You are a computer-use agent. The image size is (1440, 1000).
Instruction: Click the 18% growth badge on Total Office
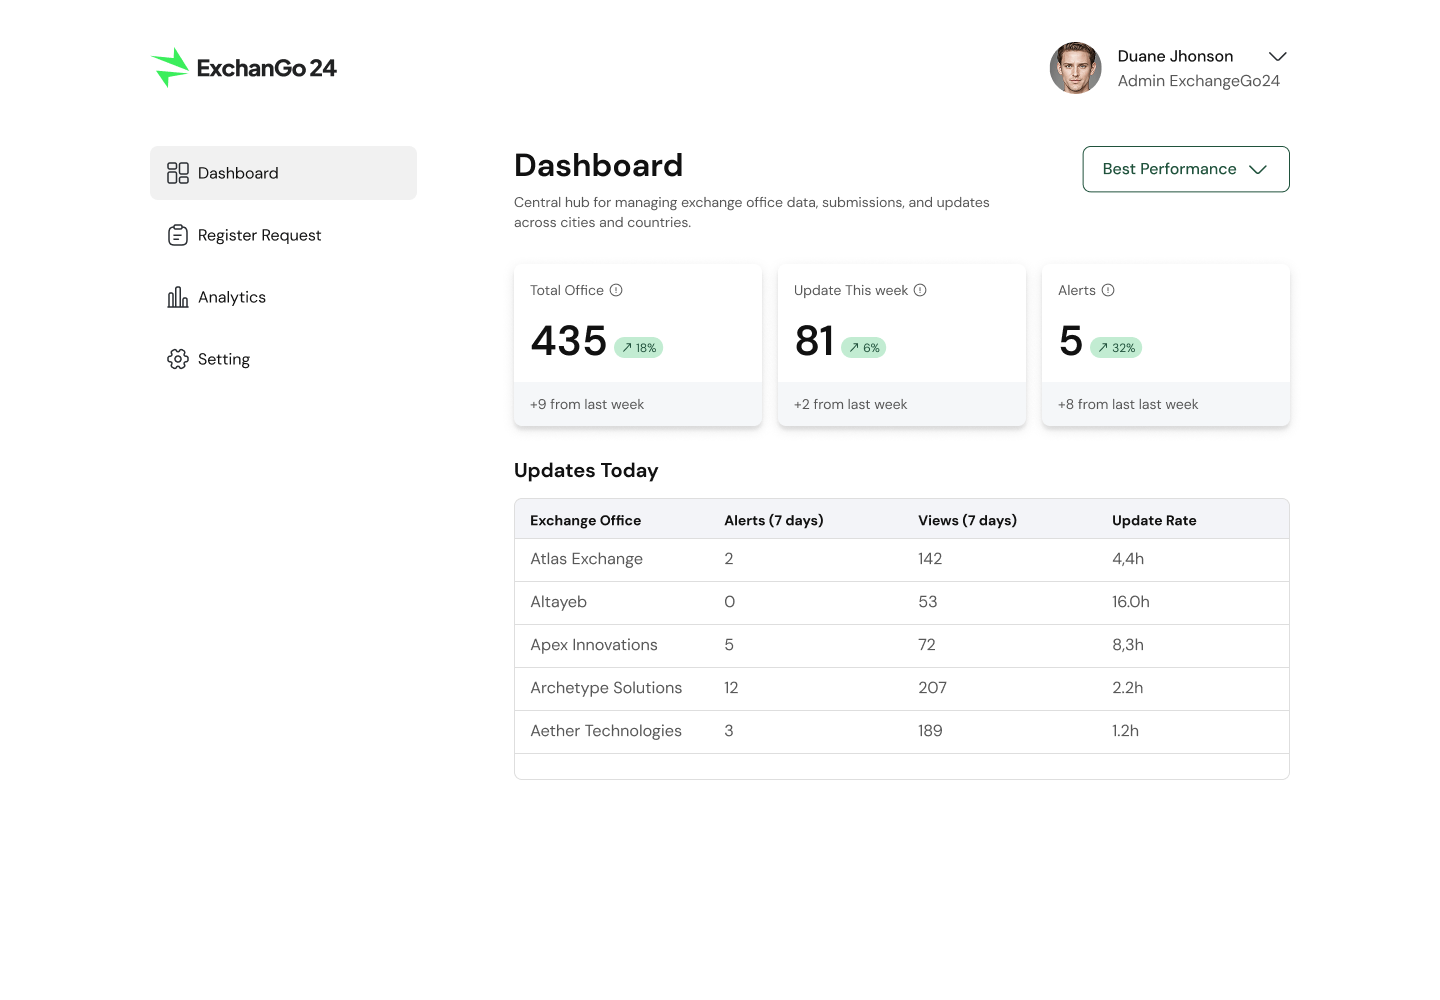[x=638, y=348]
